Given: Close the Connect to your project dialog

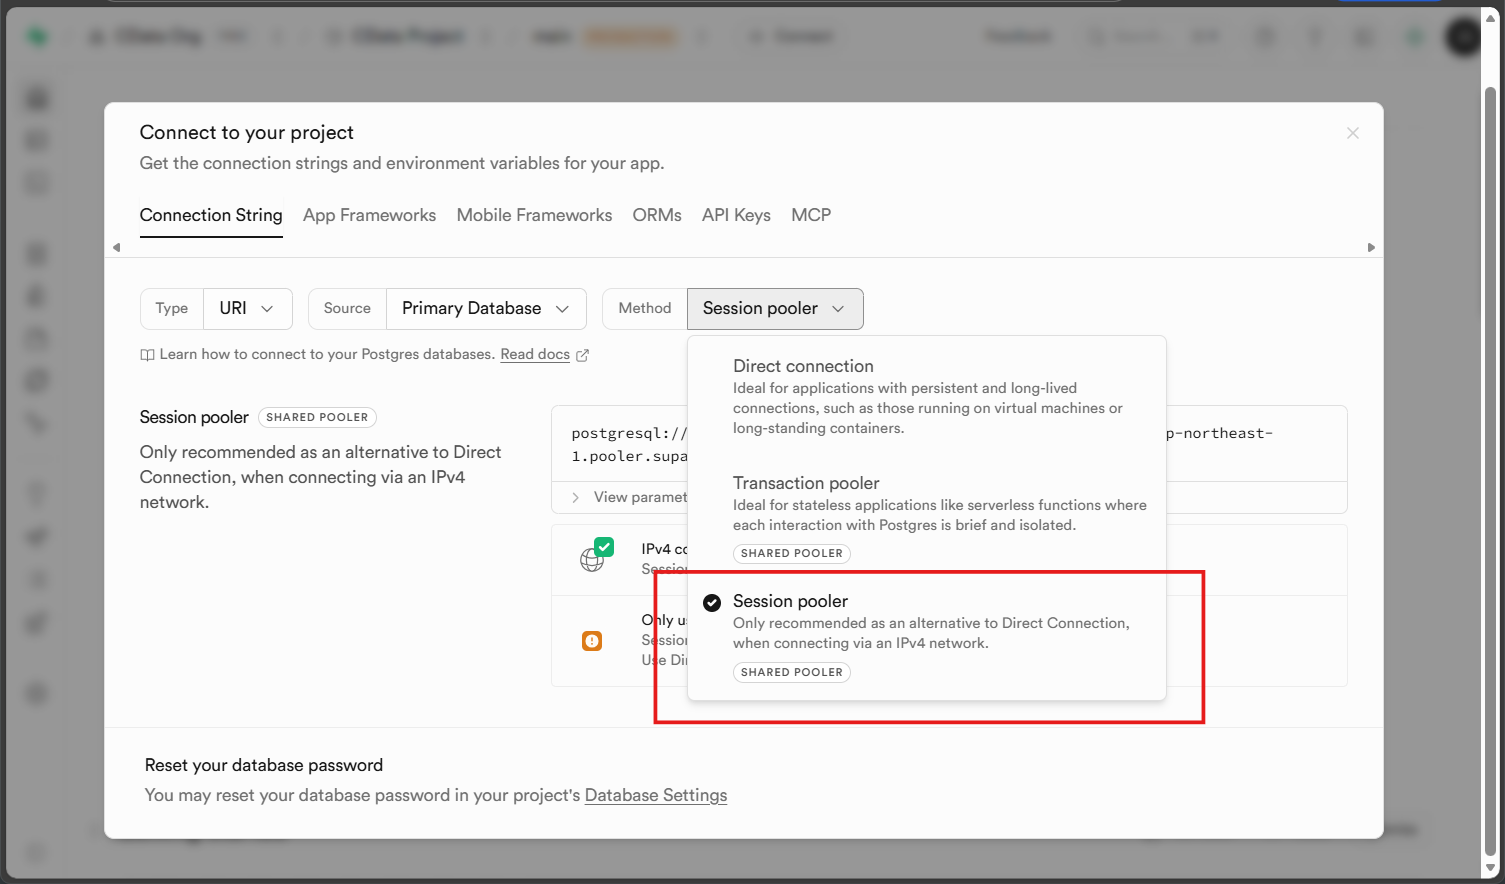Looking at the screenshot, I should point(1352,133).
